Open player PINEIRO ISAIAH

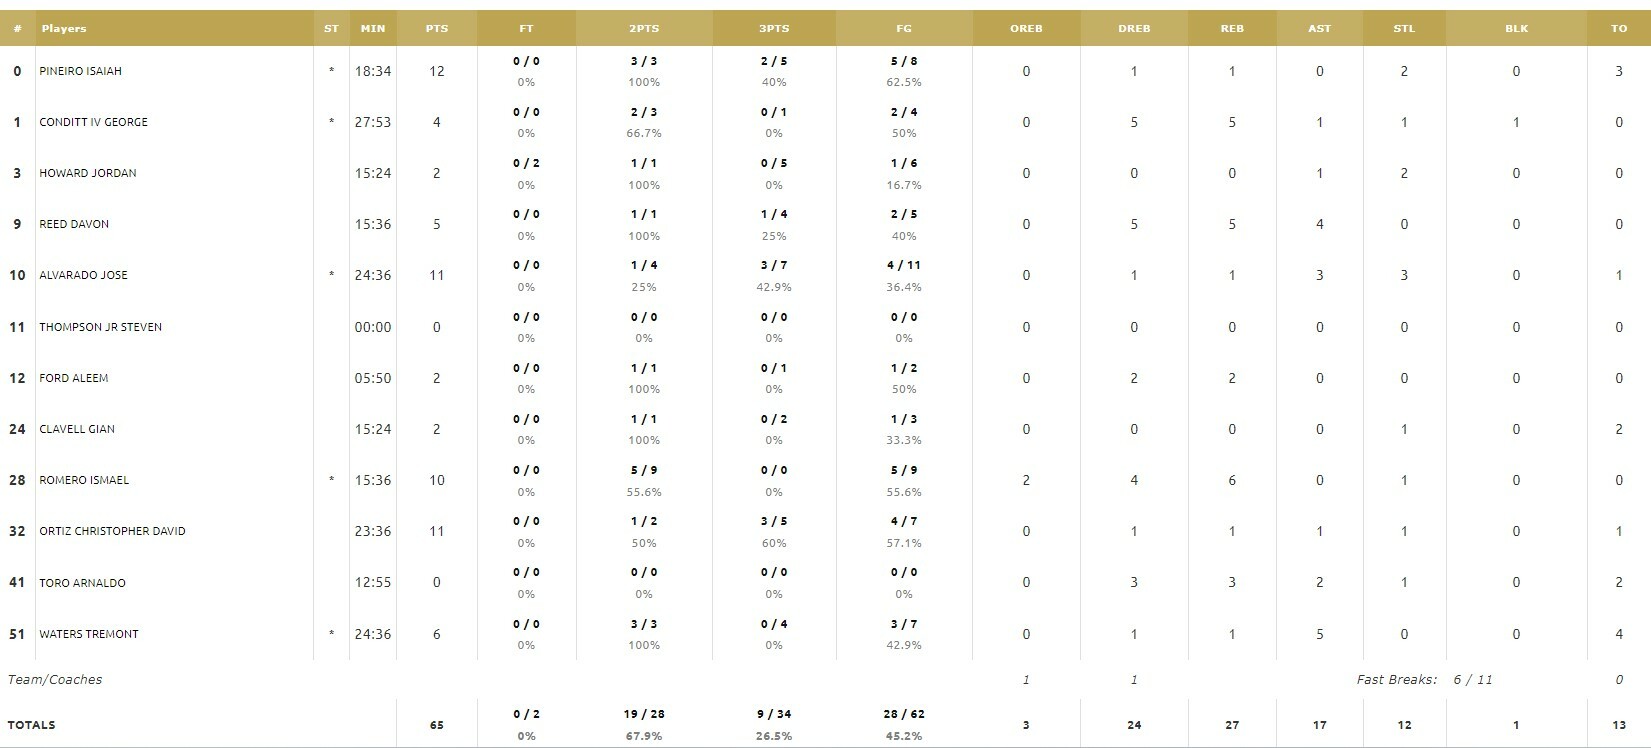pos(80,71)
